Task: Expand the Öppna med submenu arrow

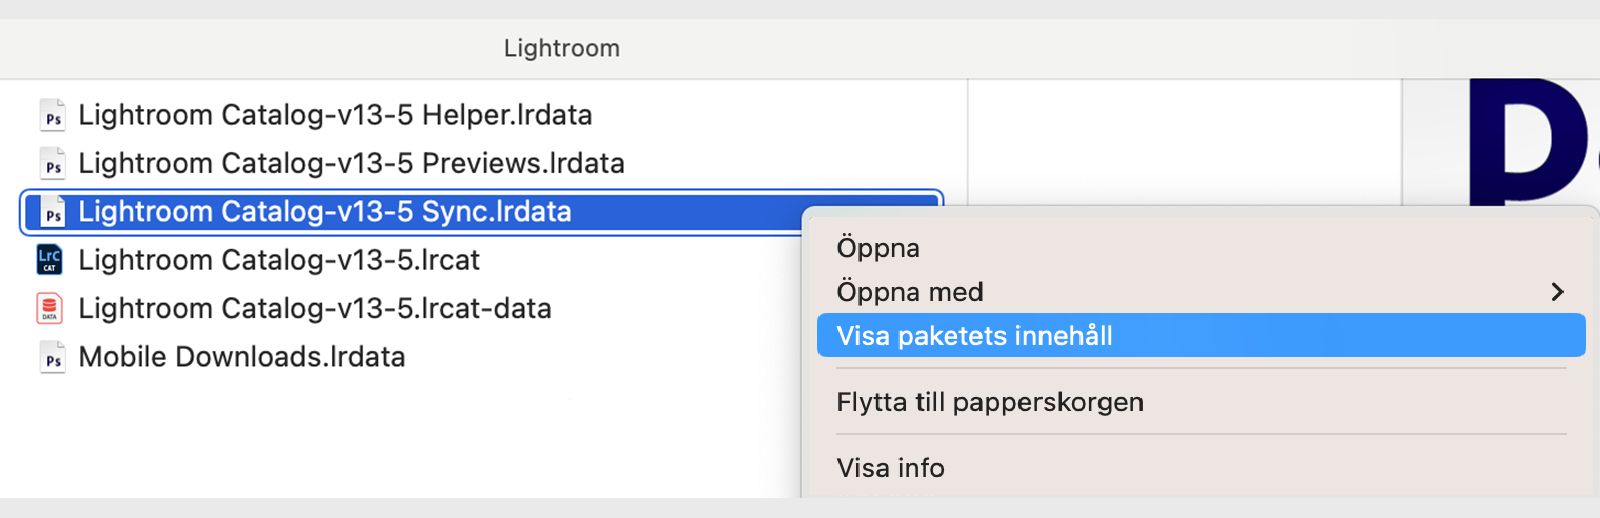Action: point(1556,292)
